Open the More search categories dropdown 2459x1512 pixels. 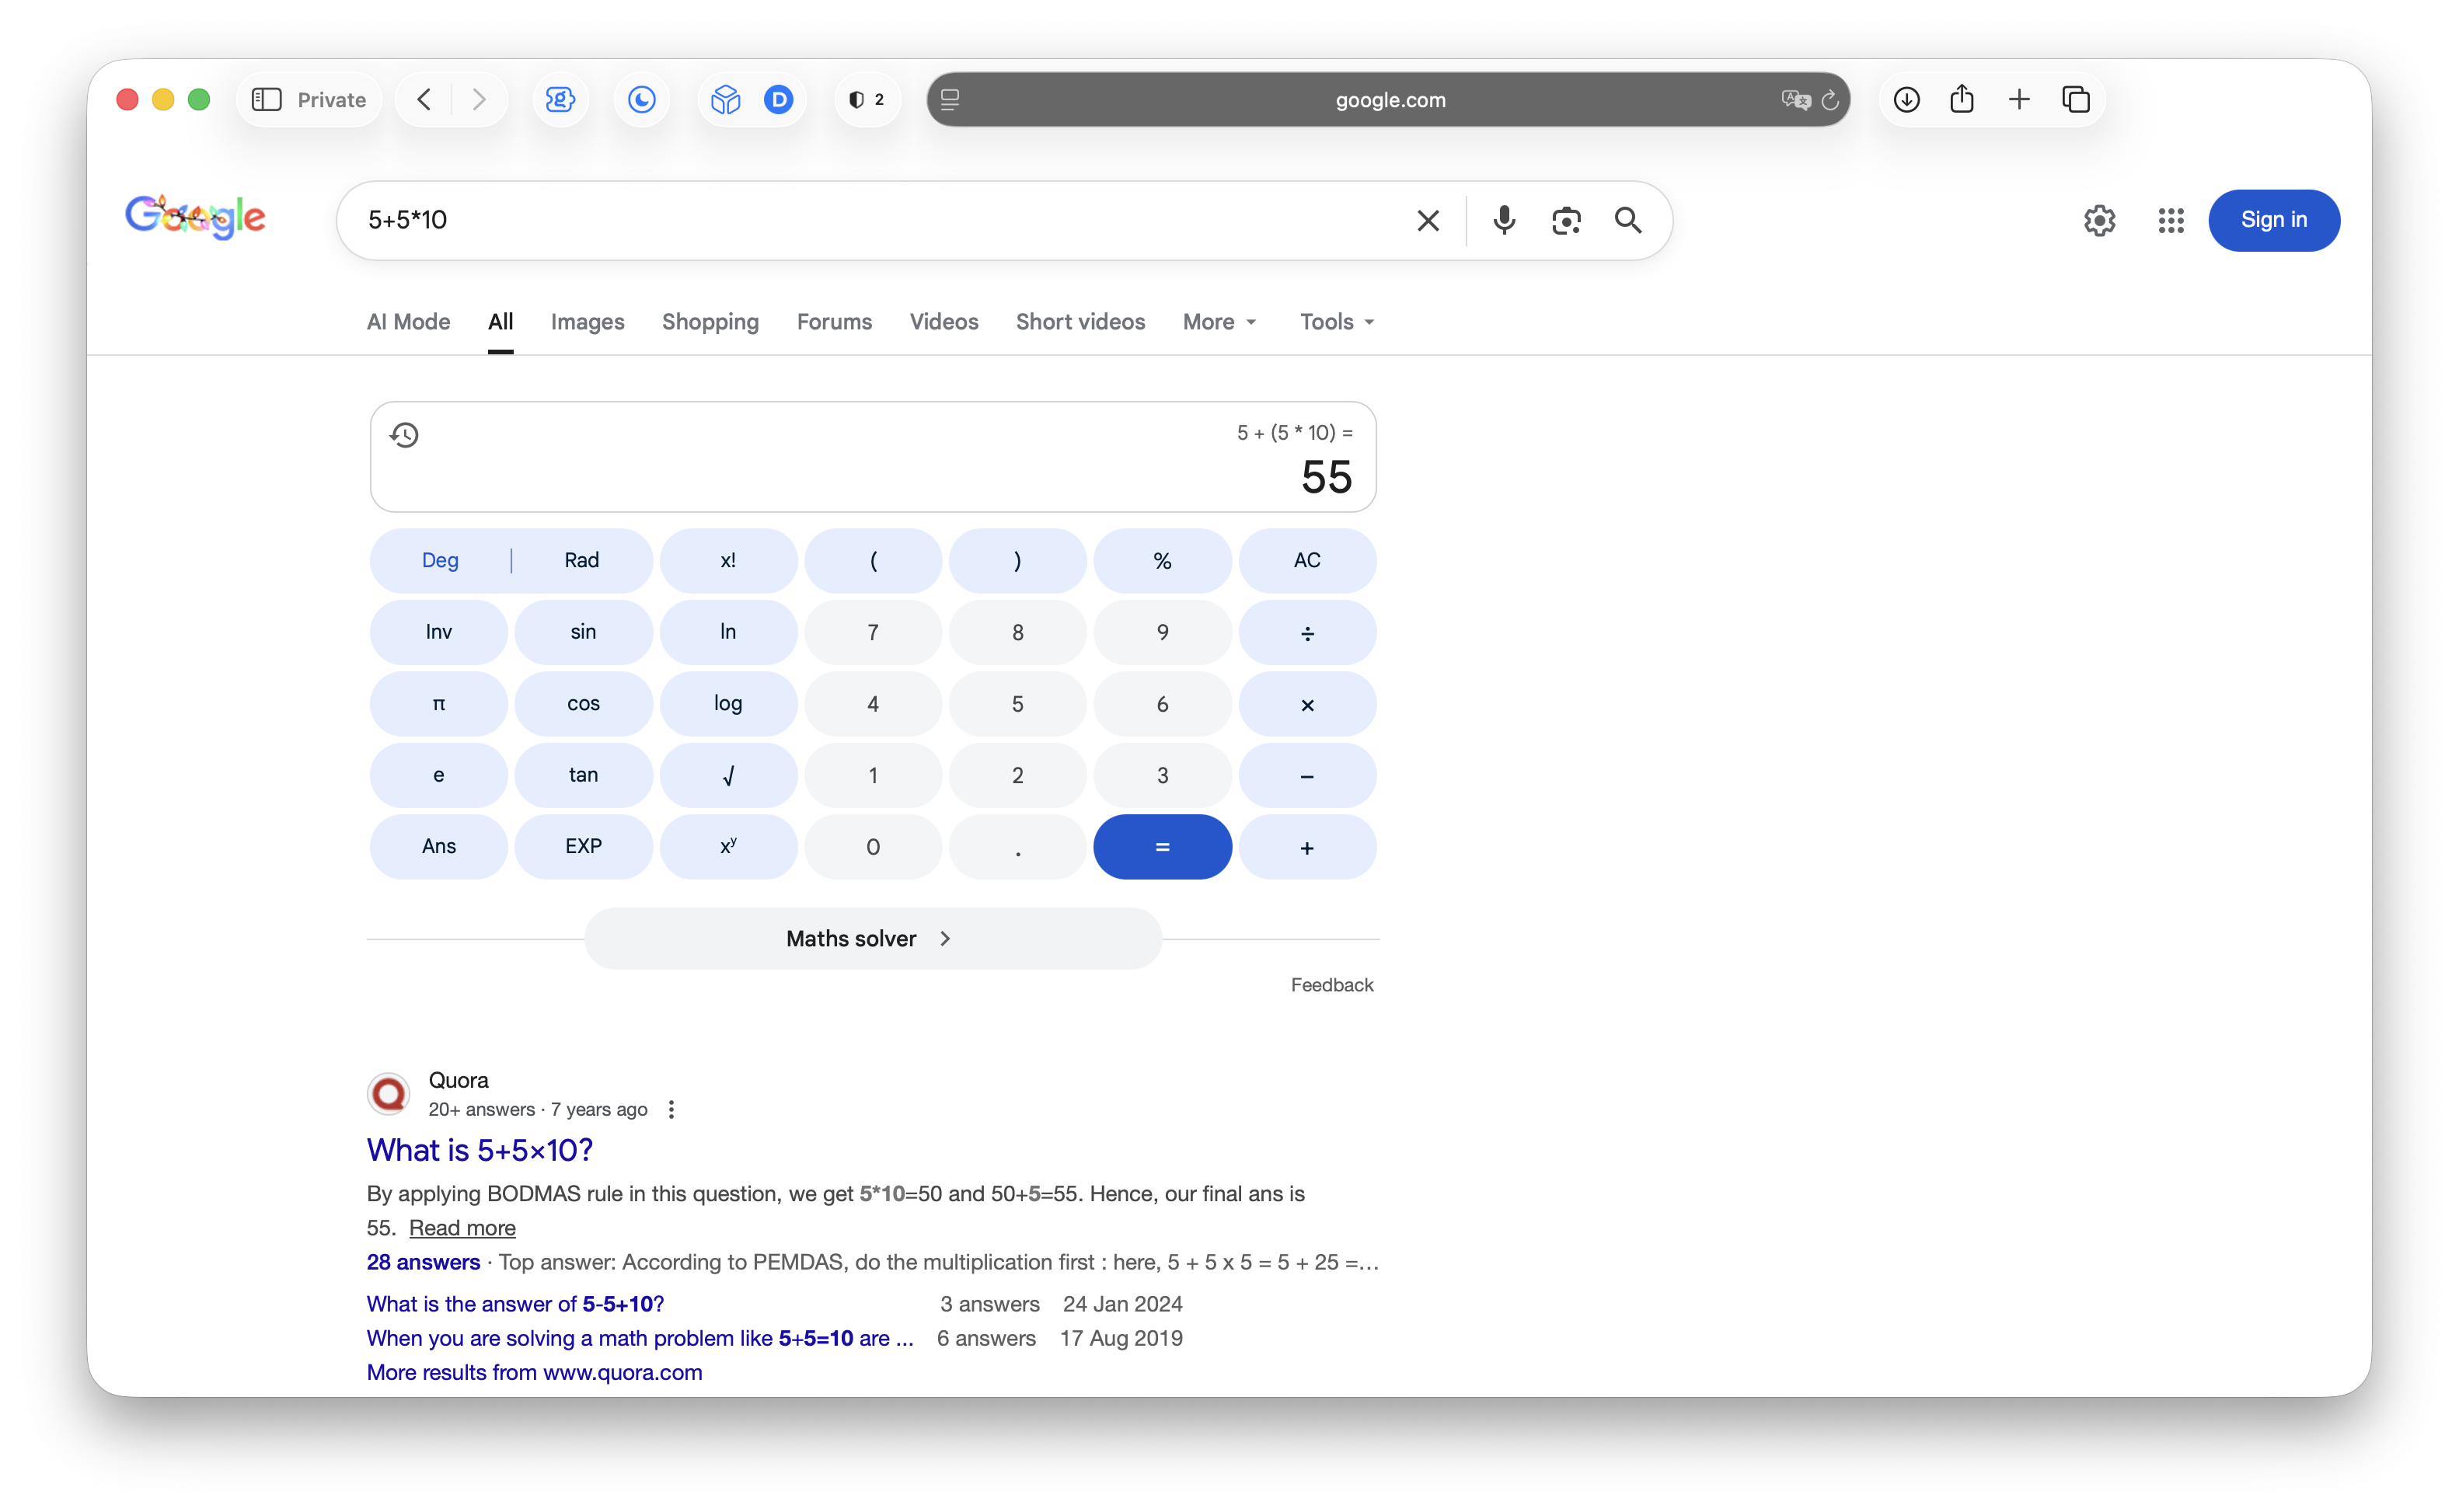[x=1219, y=322]
